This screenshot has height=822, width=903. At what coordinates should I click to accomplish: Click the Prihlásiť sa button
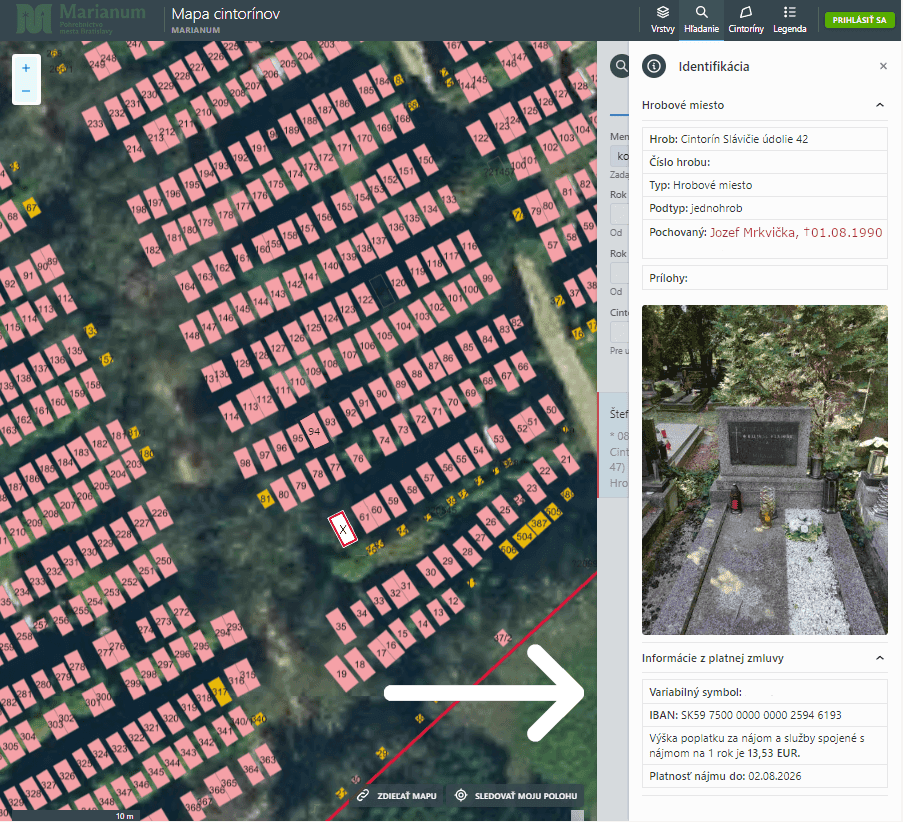coord(859,19)
